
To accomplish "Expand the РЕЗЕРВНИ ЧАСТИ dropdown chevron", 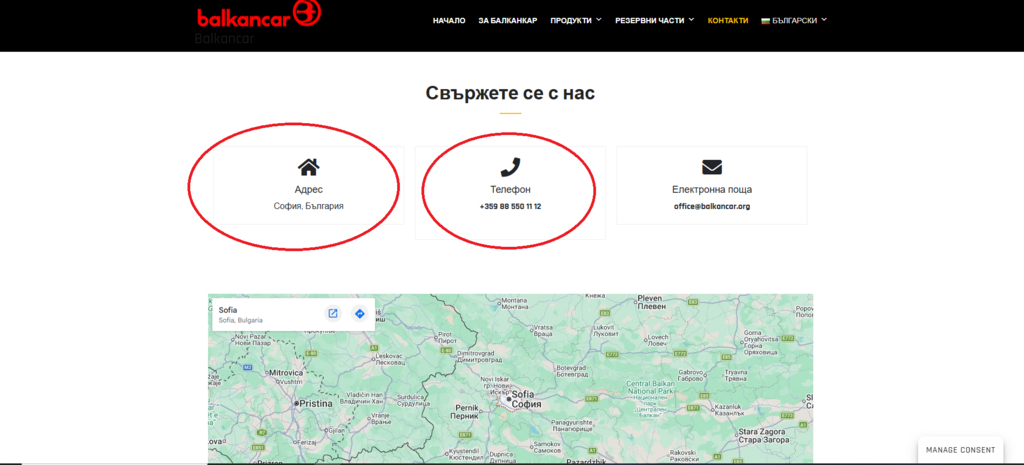I will click(692, 20).
